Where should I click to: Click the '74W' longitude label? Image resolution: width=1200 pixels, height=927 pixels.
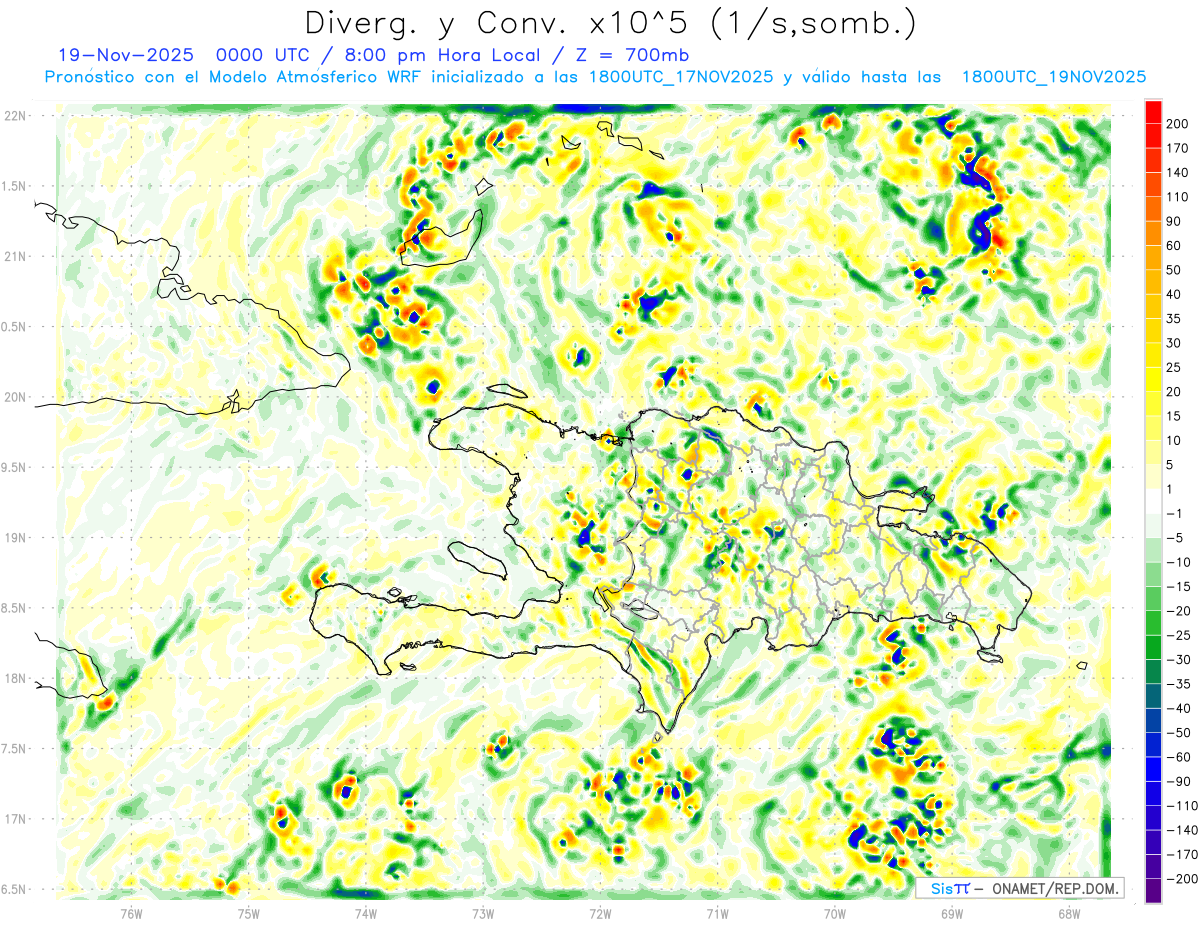click(x=365, y=912)
